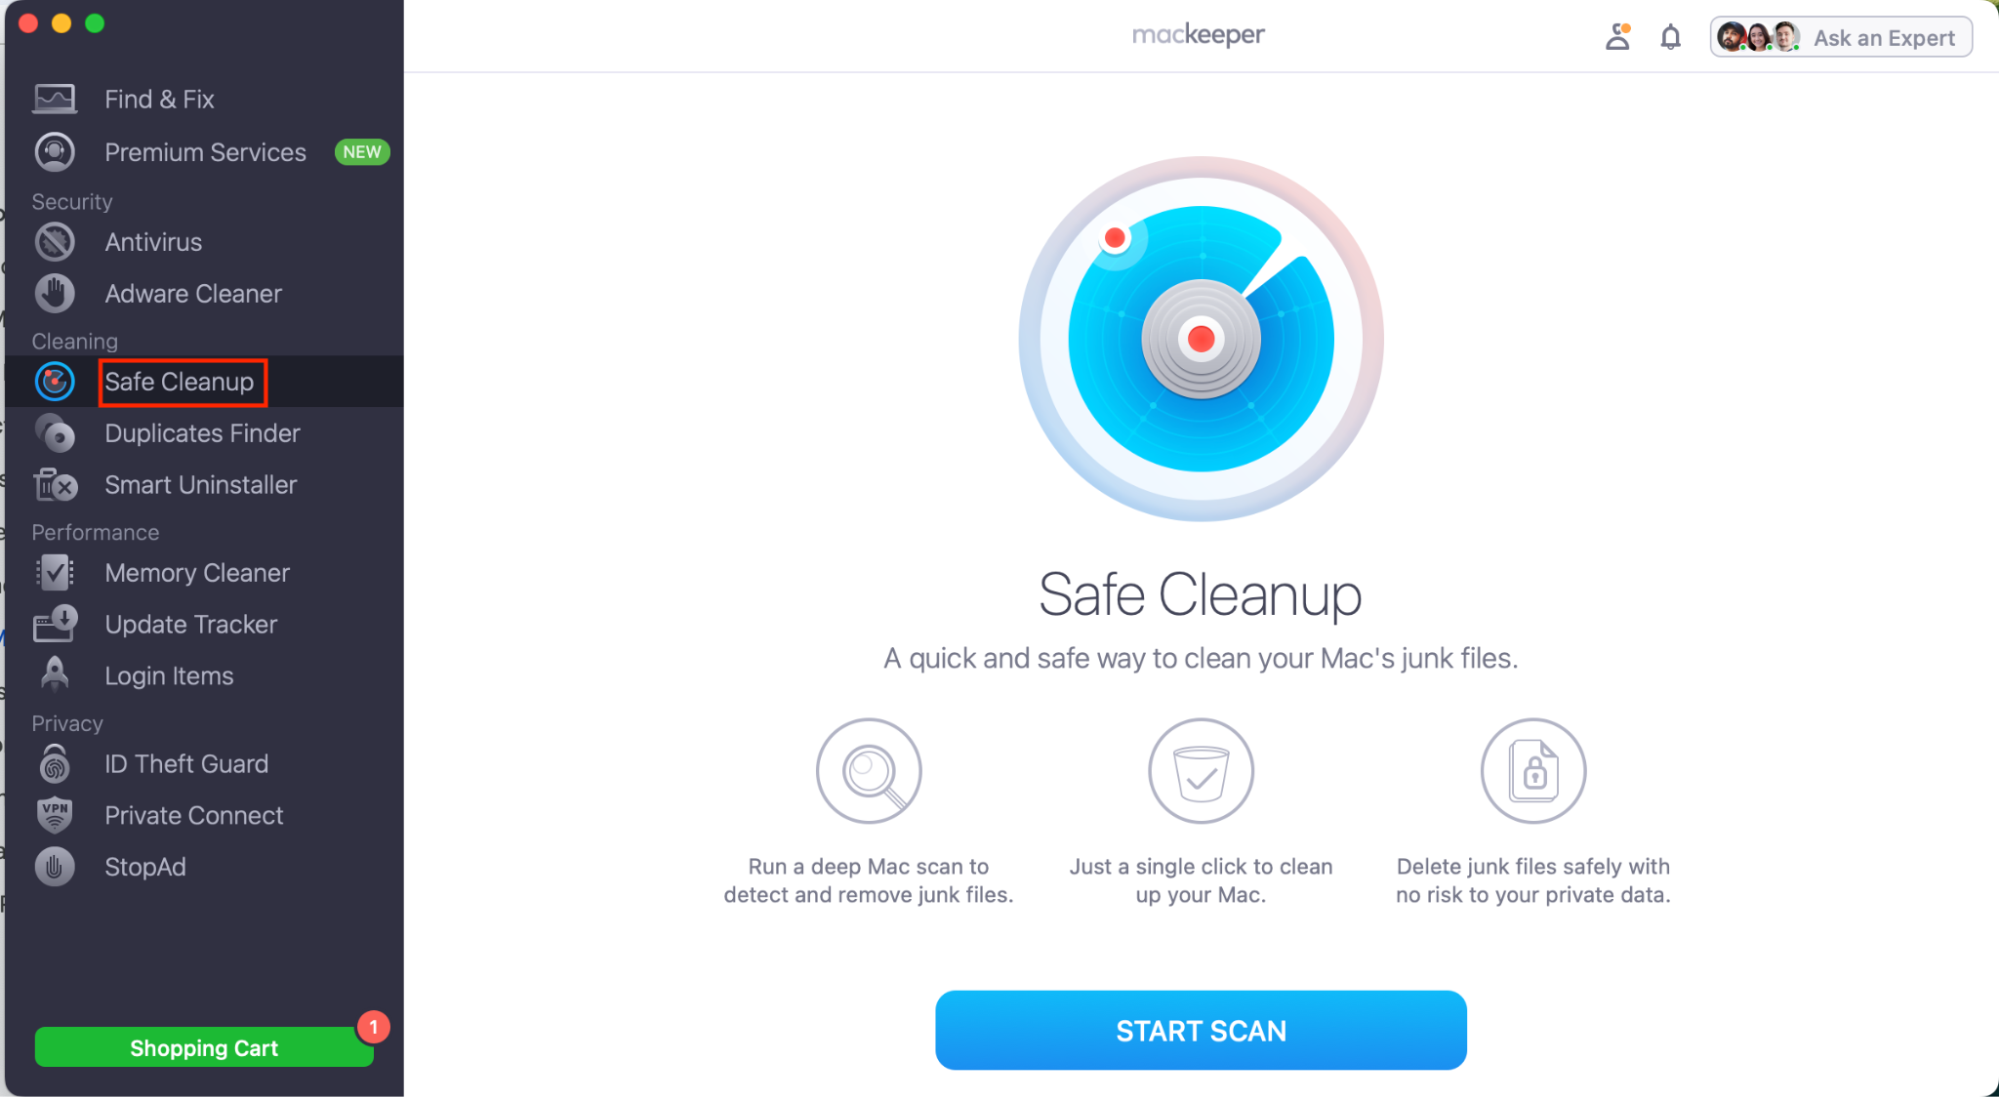Click the mackeeper logo

coord(1197,34)
